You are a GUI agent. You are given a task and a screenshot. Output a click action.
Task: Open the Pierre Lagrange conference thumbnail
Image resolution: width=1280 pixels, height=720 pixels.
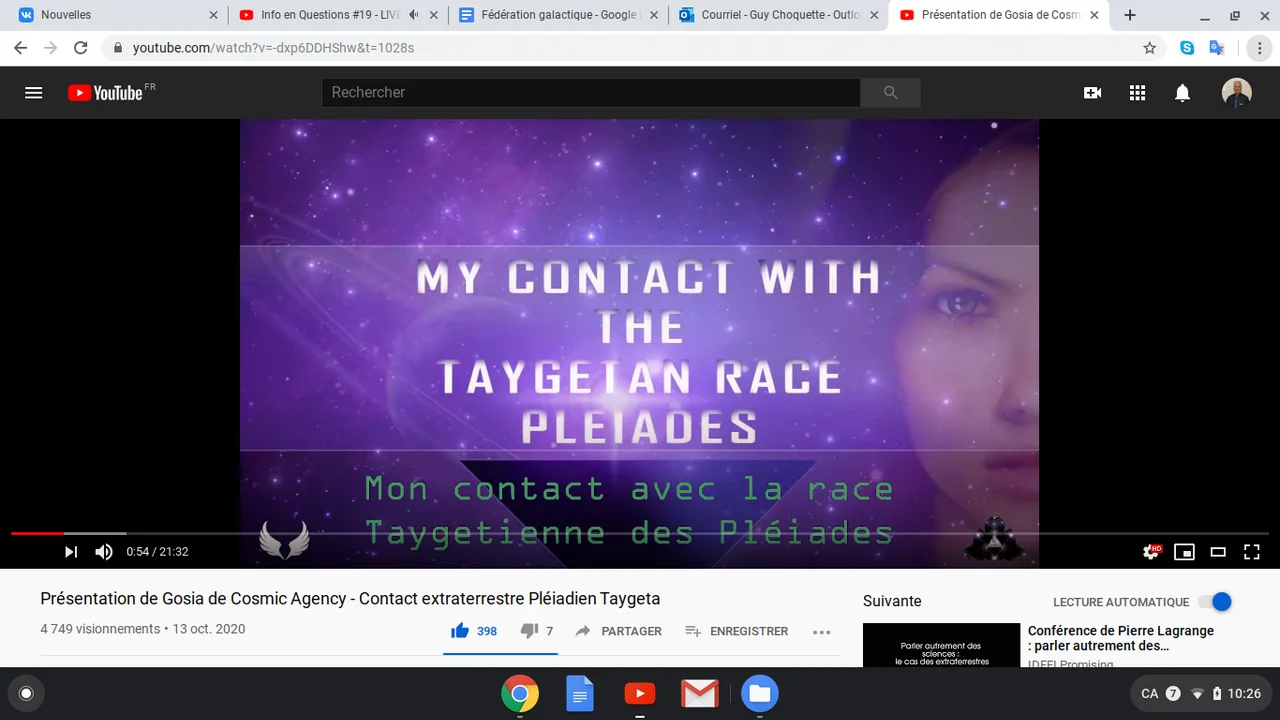[941, 645]
